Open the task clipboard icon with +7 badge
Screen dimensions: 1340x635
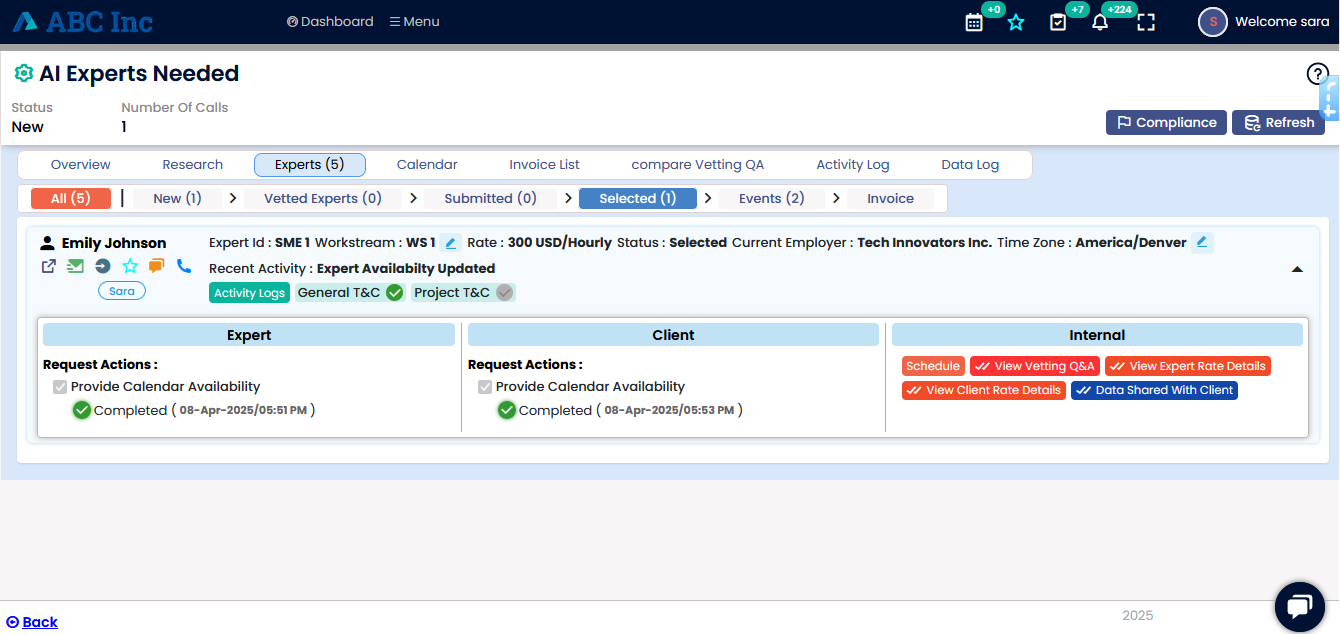click(1058, 22)
